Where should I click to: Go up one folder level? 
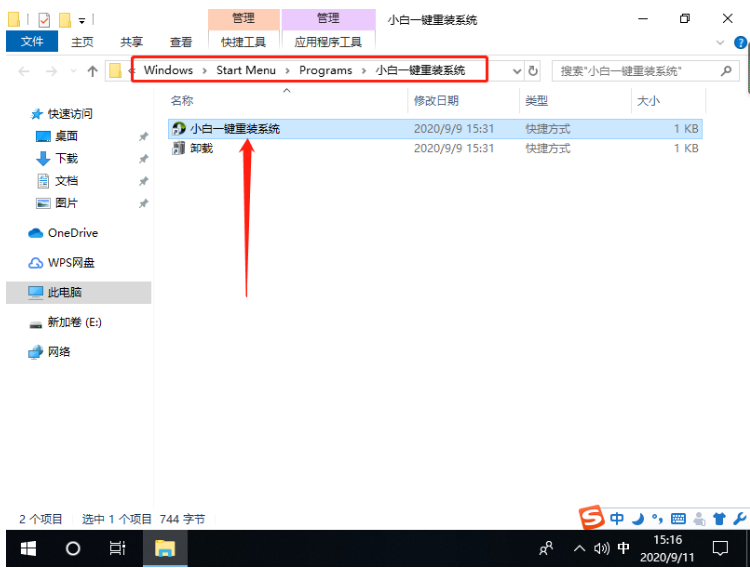pyautogui.click(x=92, y=71)
